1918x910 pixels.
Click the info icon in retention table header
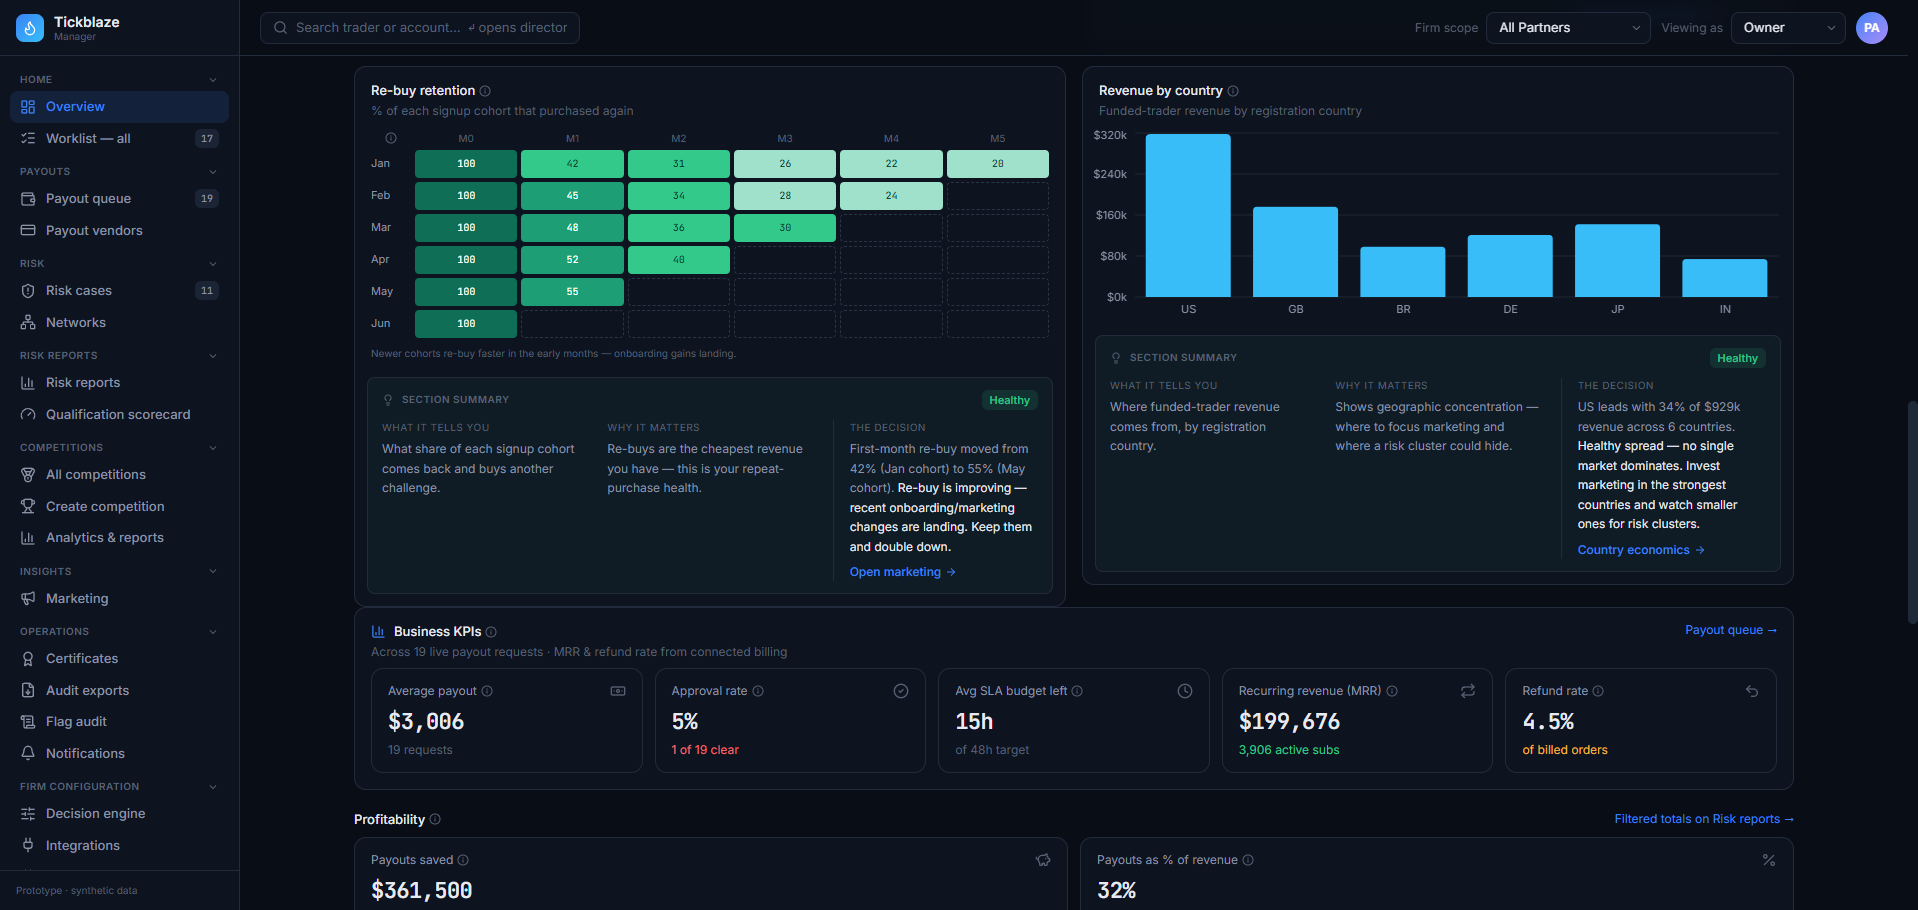coord(391,139)
